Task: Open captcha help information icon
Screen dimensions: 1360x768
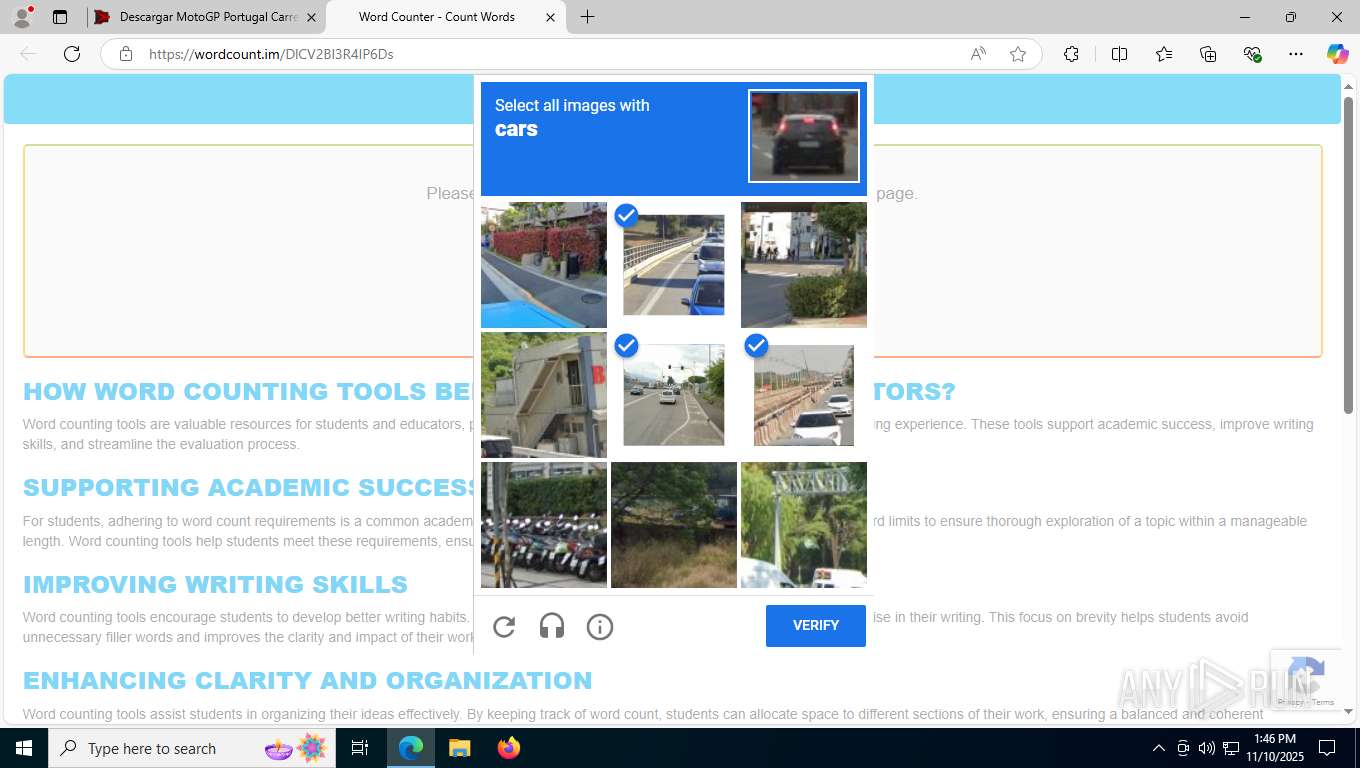Action: point(600,627)
